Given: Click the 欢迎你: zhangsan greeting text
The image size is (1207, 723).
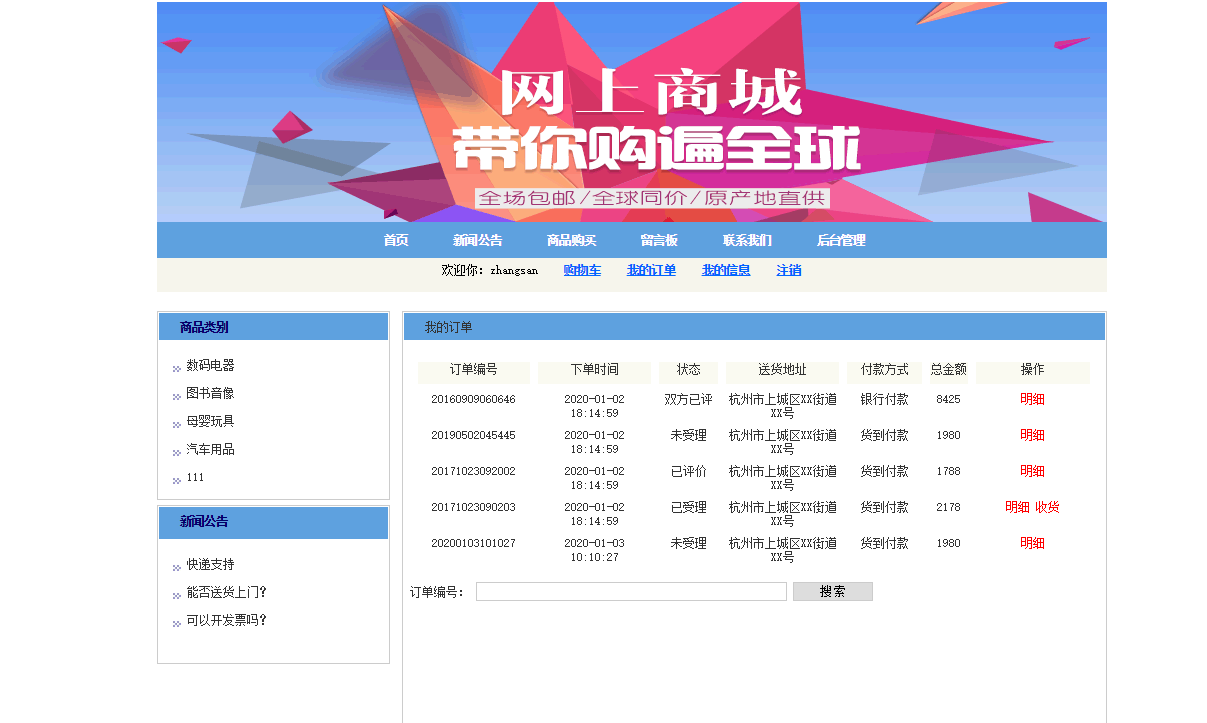Looking at the screenshot, I should pos(489,270).
